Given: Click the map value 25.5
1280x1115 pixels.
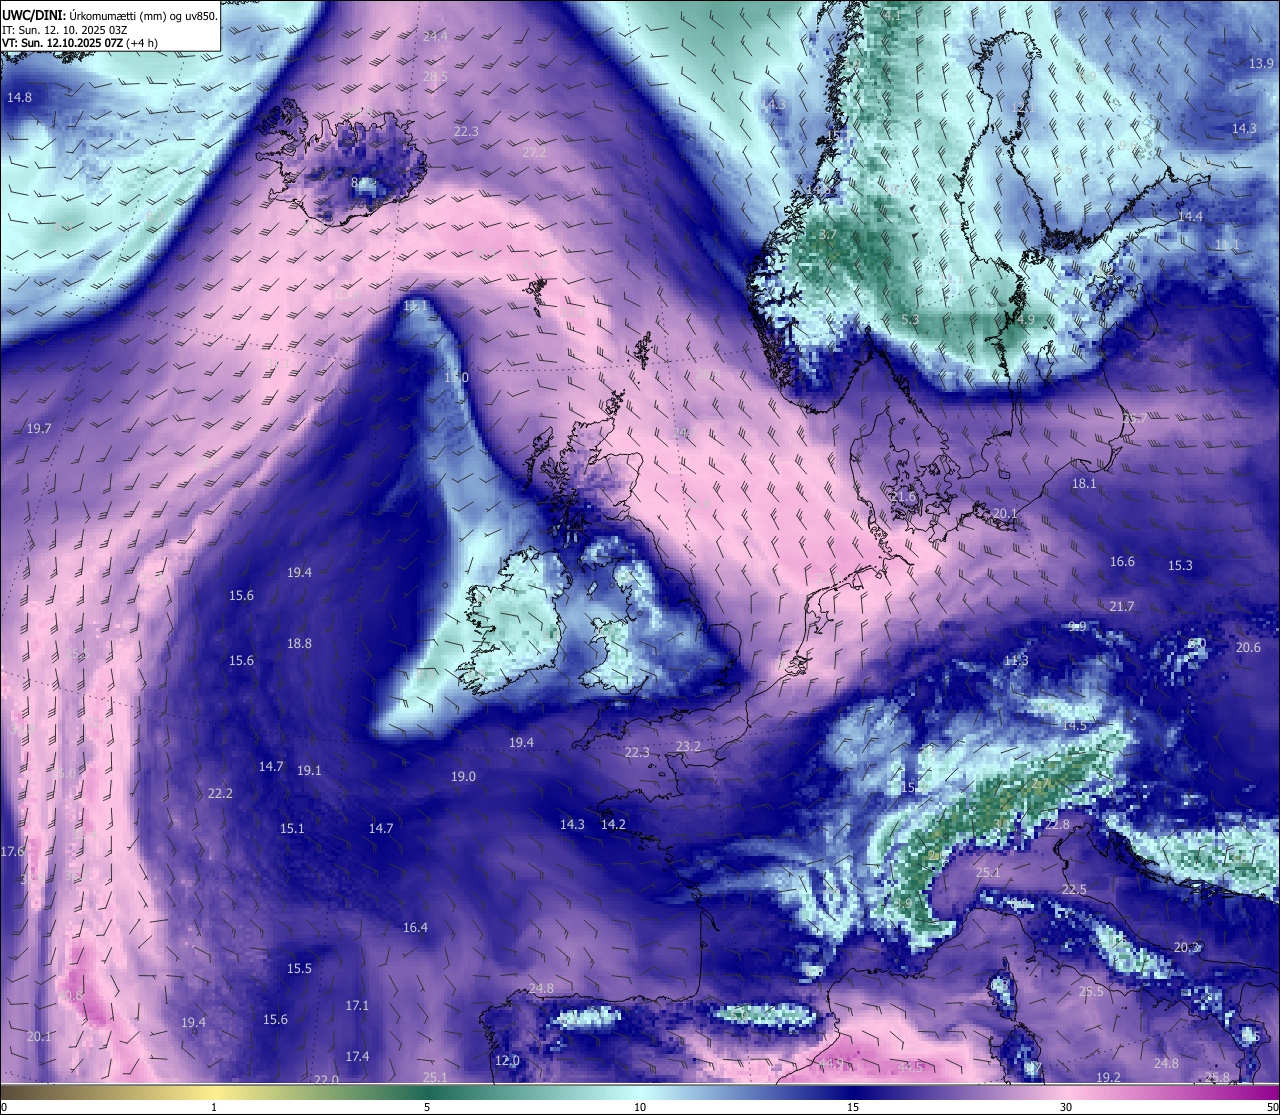Looking at the screenshot, I should (x=1091, y=992).
